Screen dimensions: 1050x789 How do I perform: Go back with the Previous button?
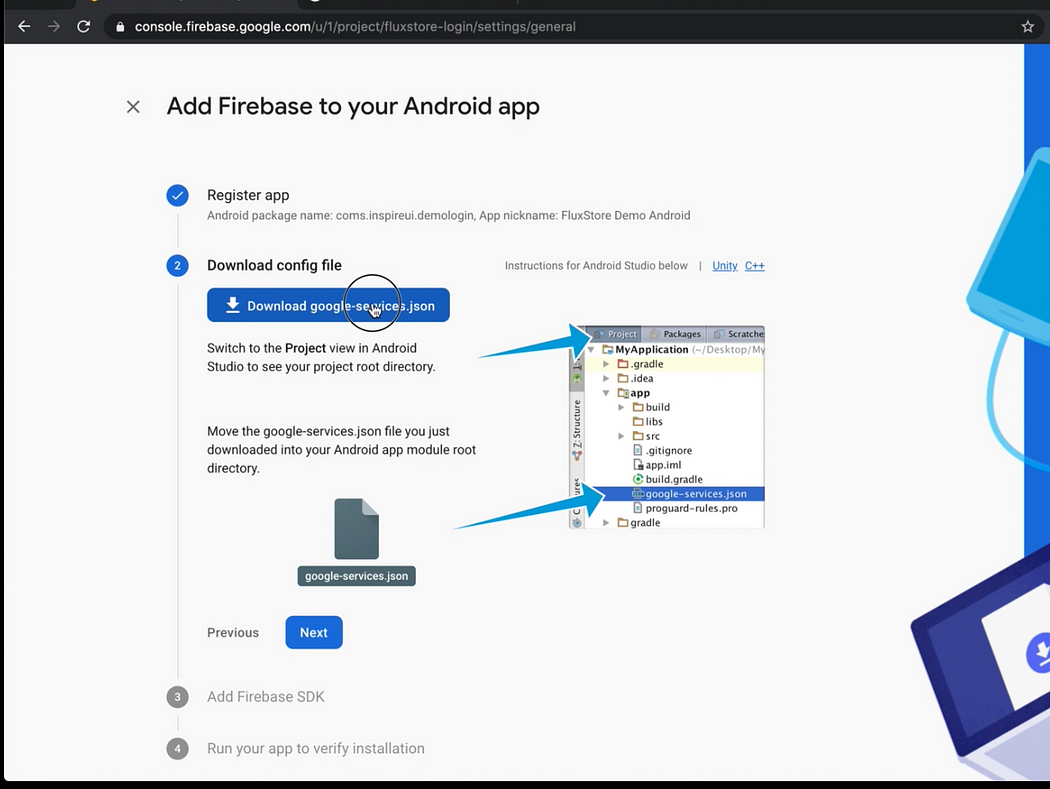click(233, 632)
